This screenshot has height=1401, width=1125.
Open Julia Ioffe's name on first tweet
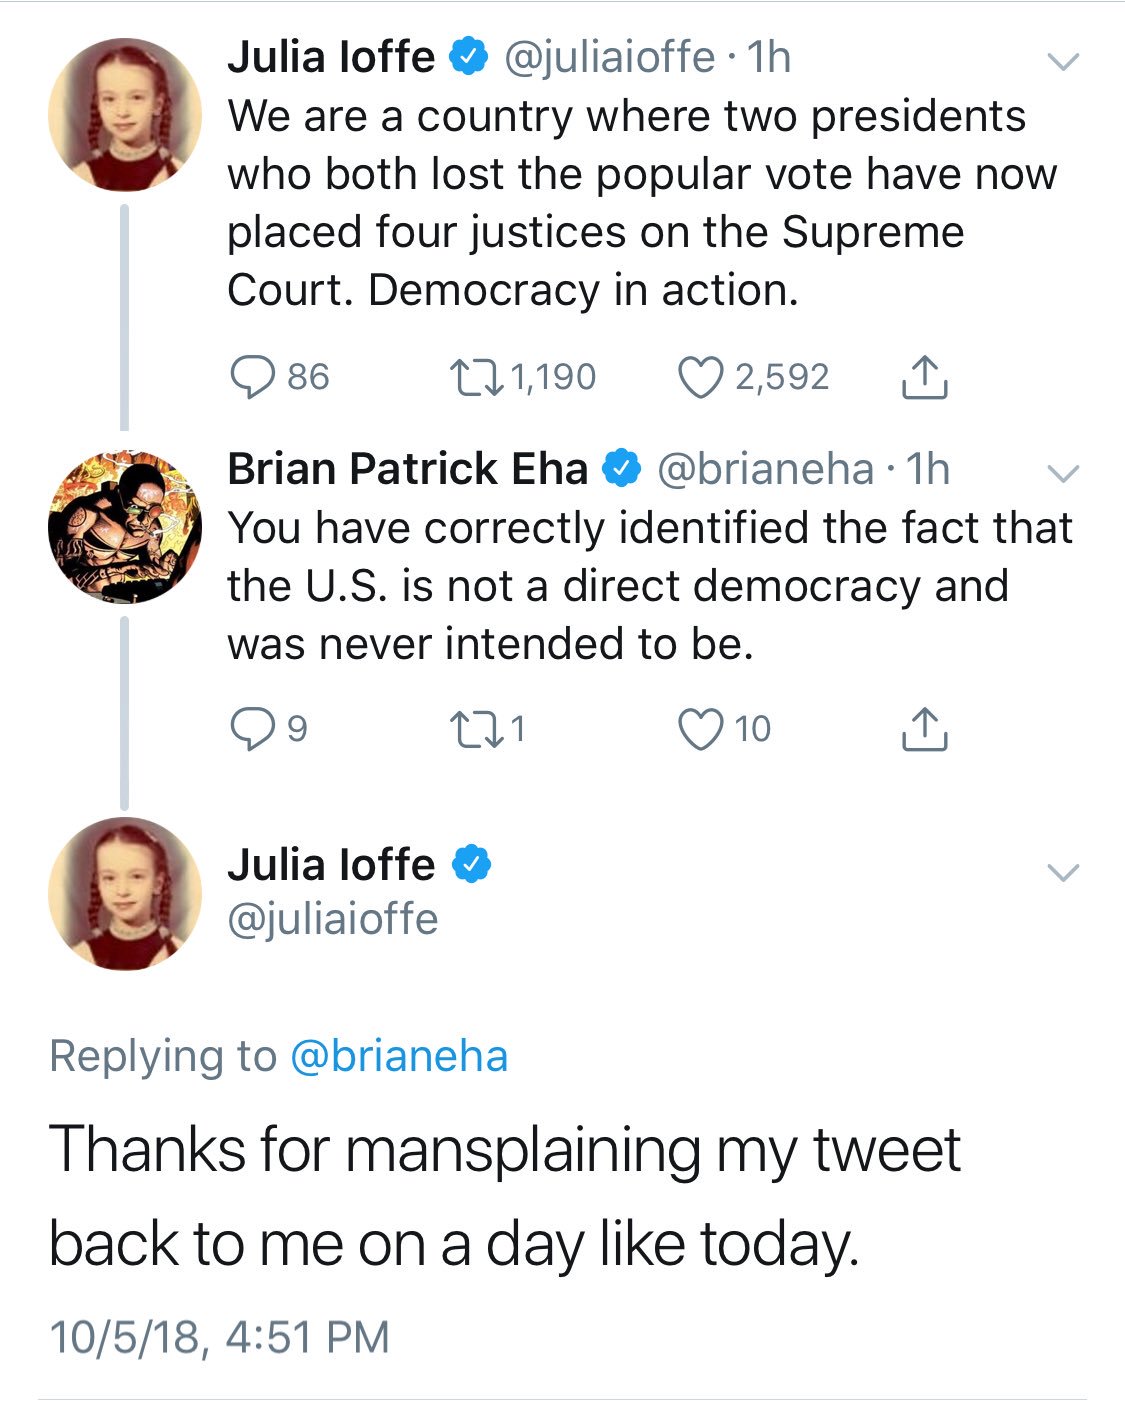pos(331,58)
